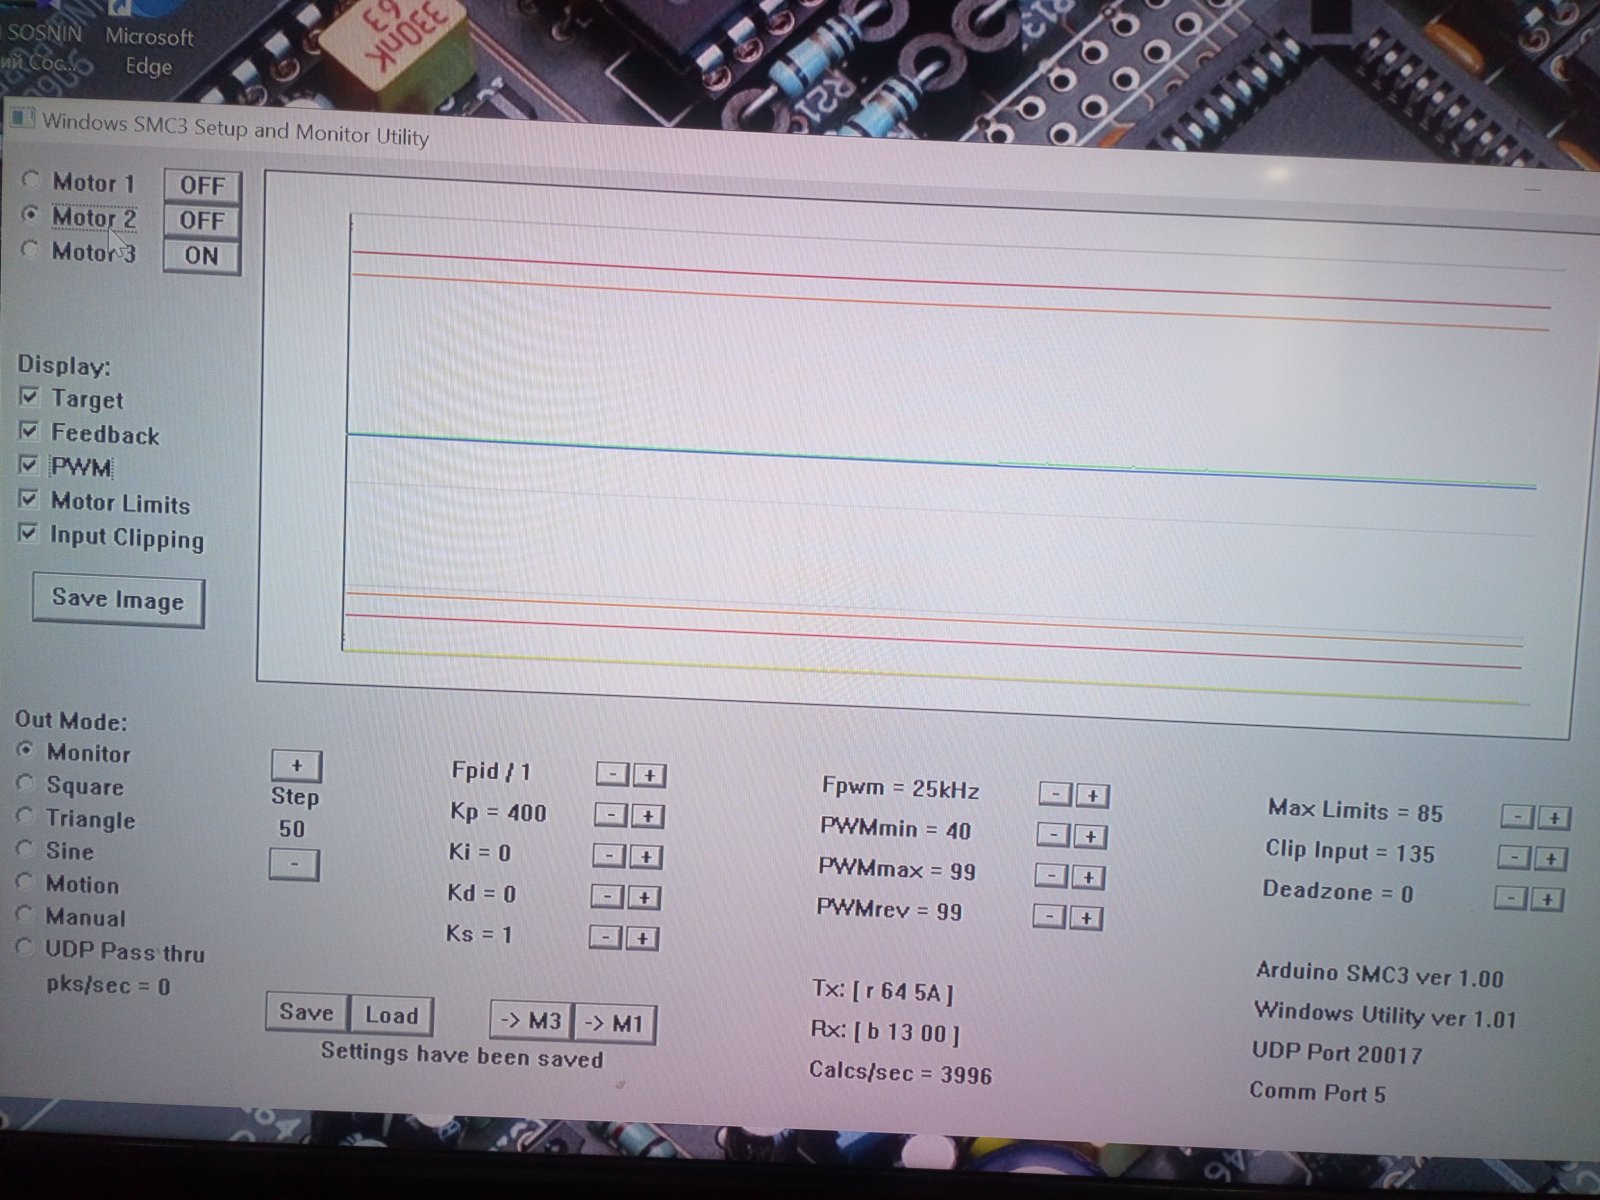Select the Motor 1 radio button
This screenshot has width=1600, height=1200.
[31, 180]
